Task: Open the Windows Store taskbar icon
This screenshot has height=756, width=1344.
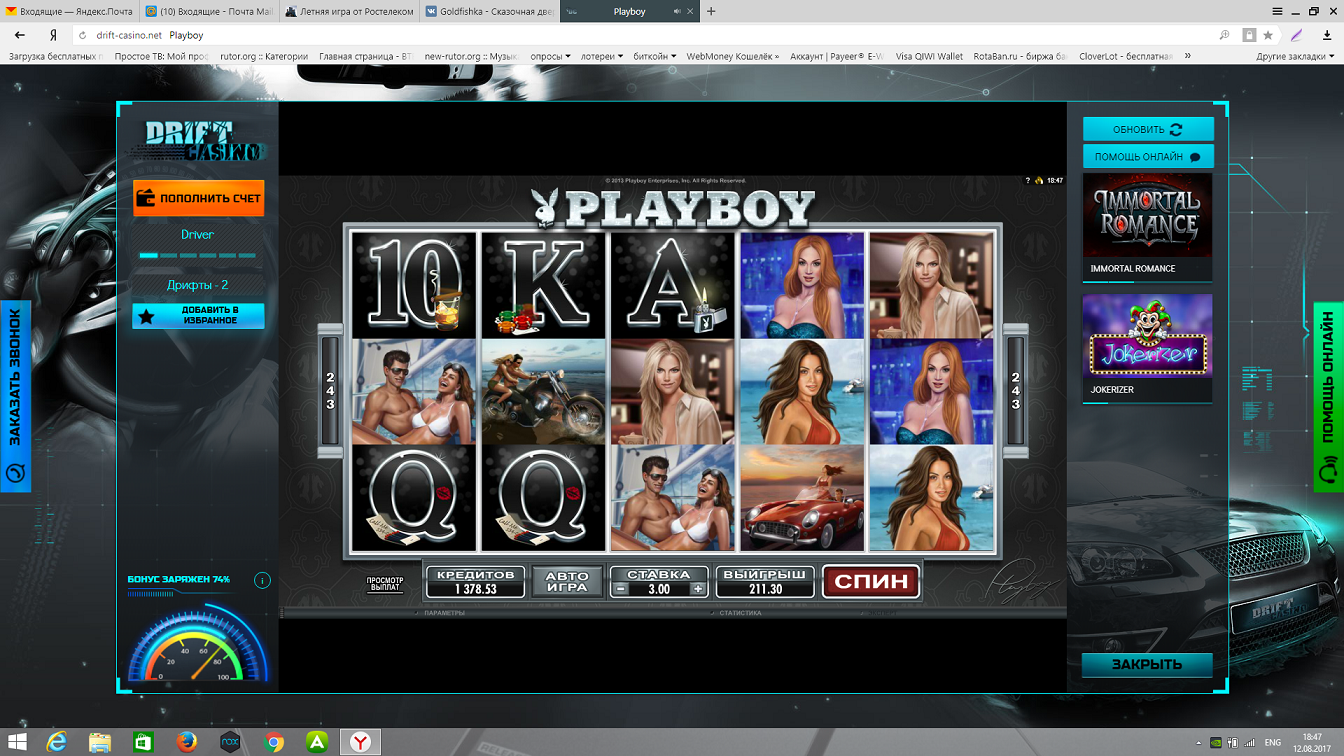Action: coord(143,742)
